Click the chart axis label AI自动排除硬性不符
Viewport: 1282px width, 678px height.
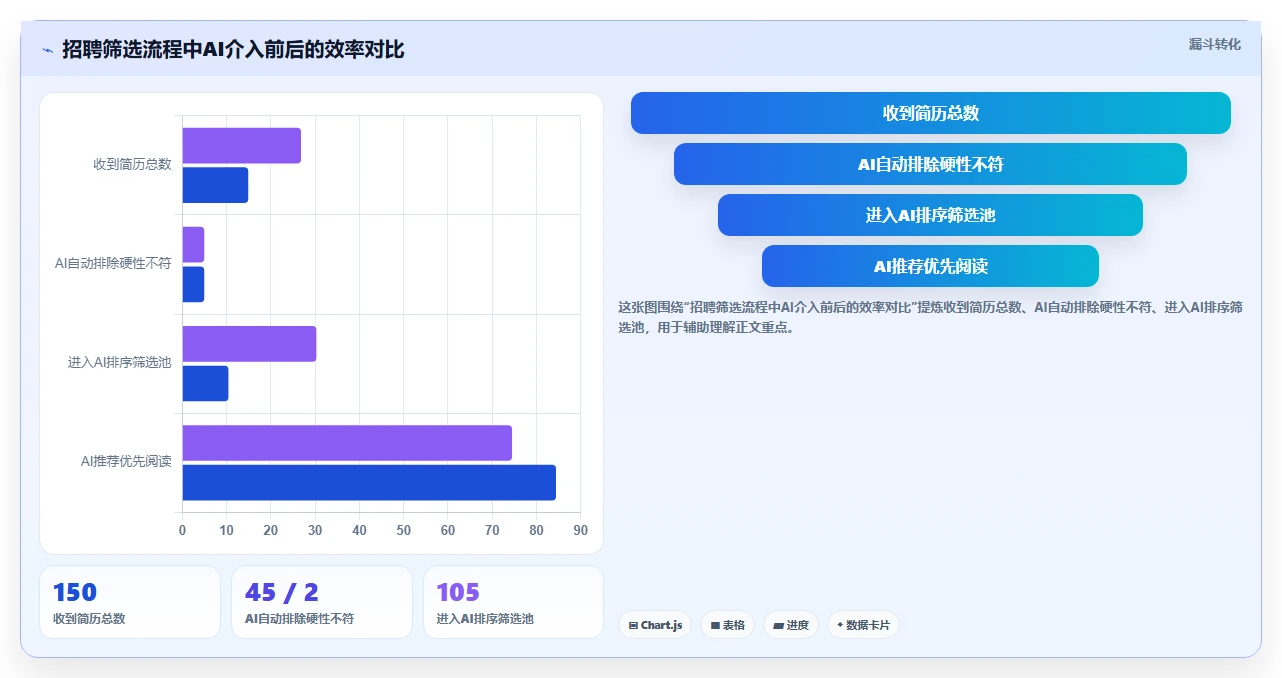coord(113,264)
